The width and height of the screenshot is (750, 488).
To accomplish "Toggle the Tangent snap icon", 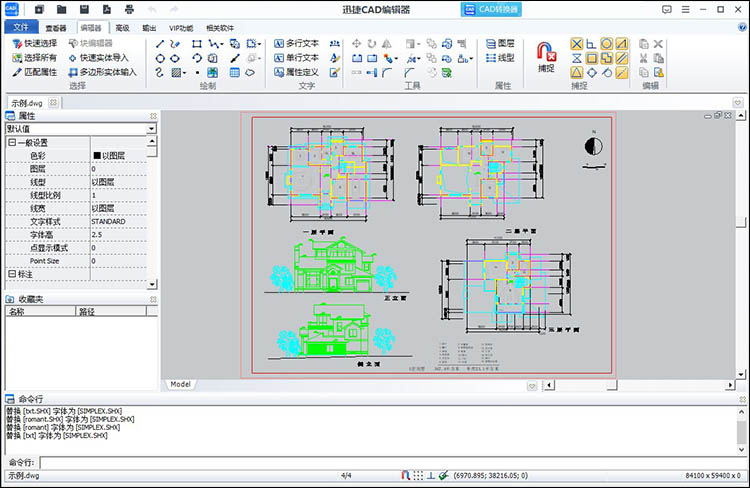I will tap(607, 73).
